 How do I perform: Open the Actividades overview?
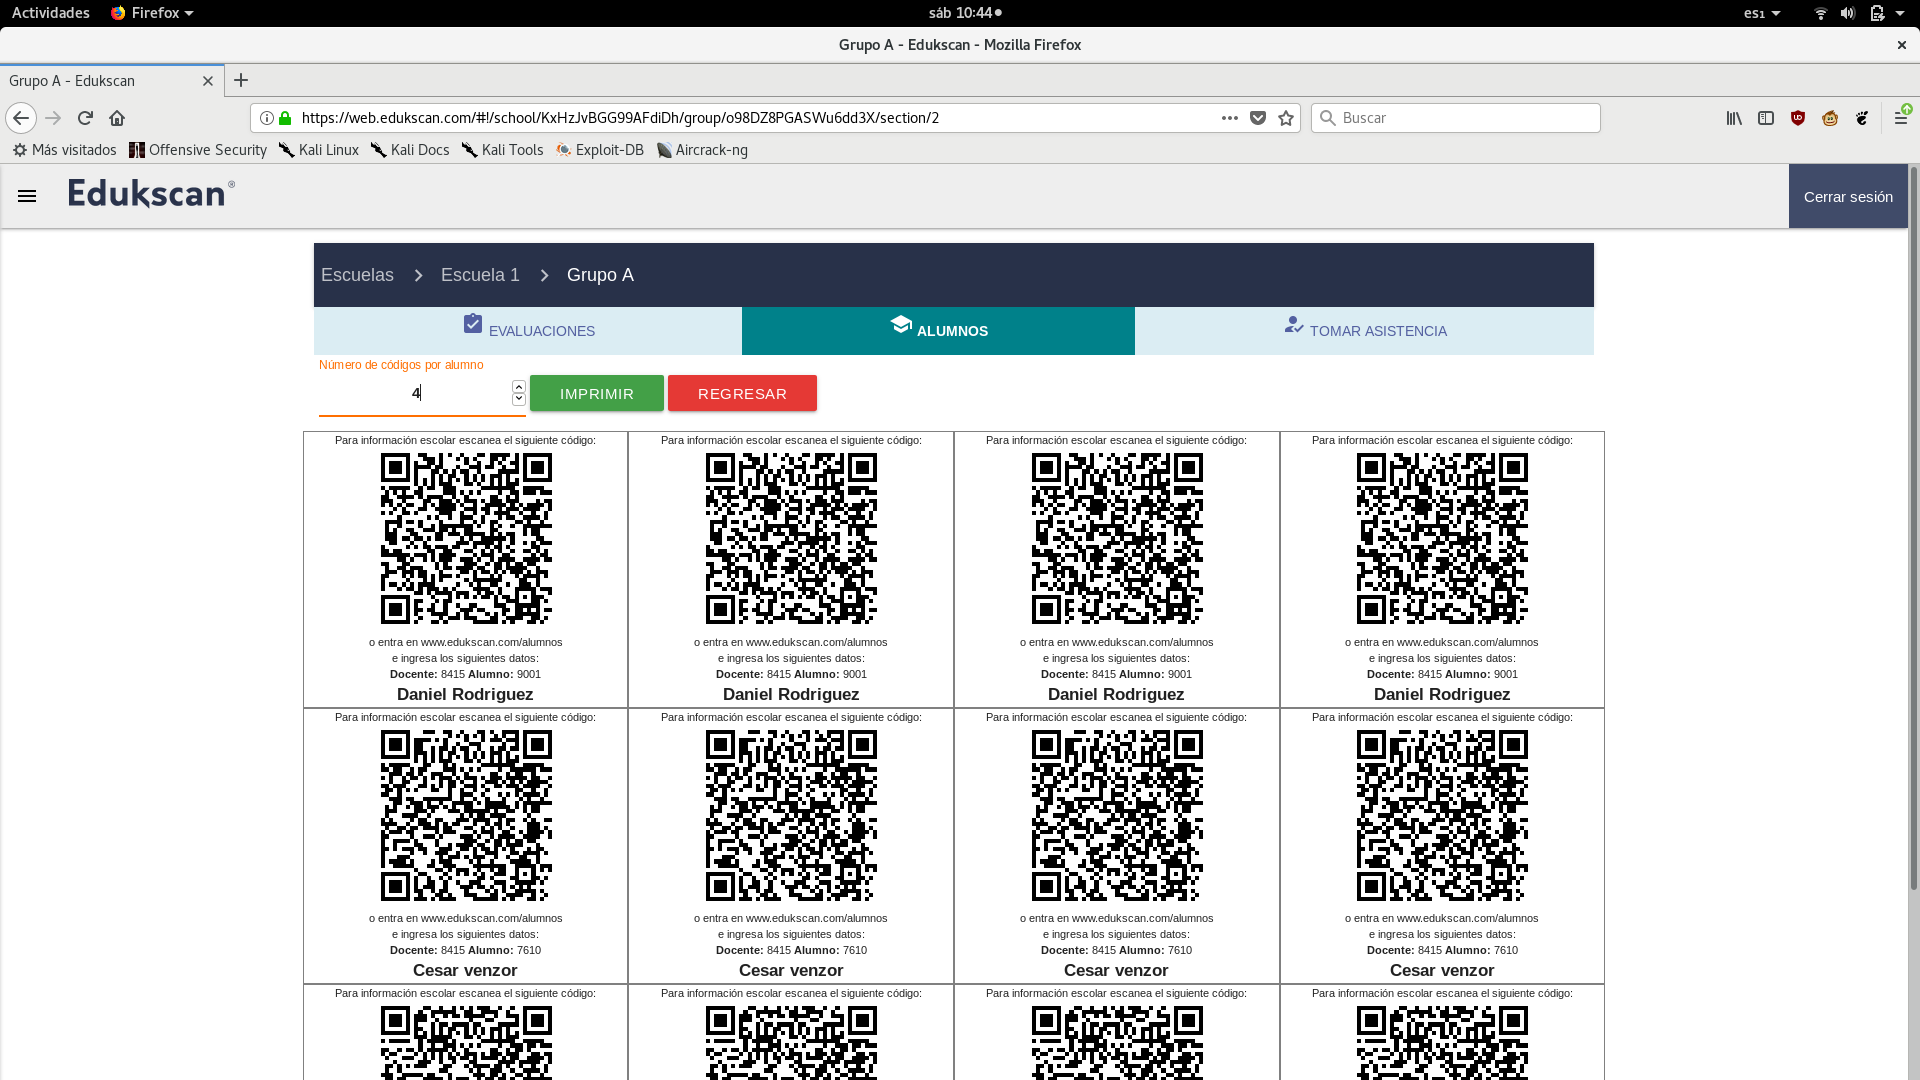(51, 13)
